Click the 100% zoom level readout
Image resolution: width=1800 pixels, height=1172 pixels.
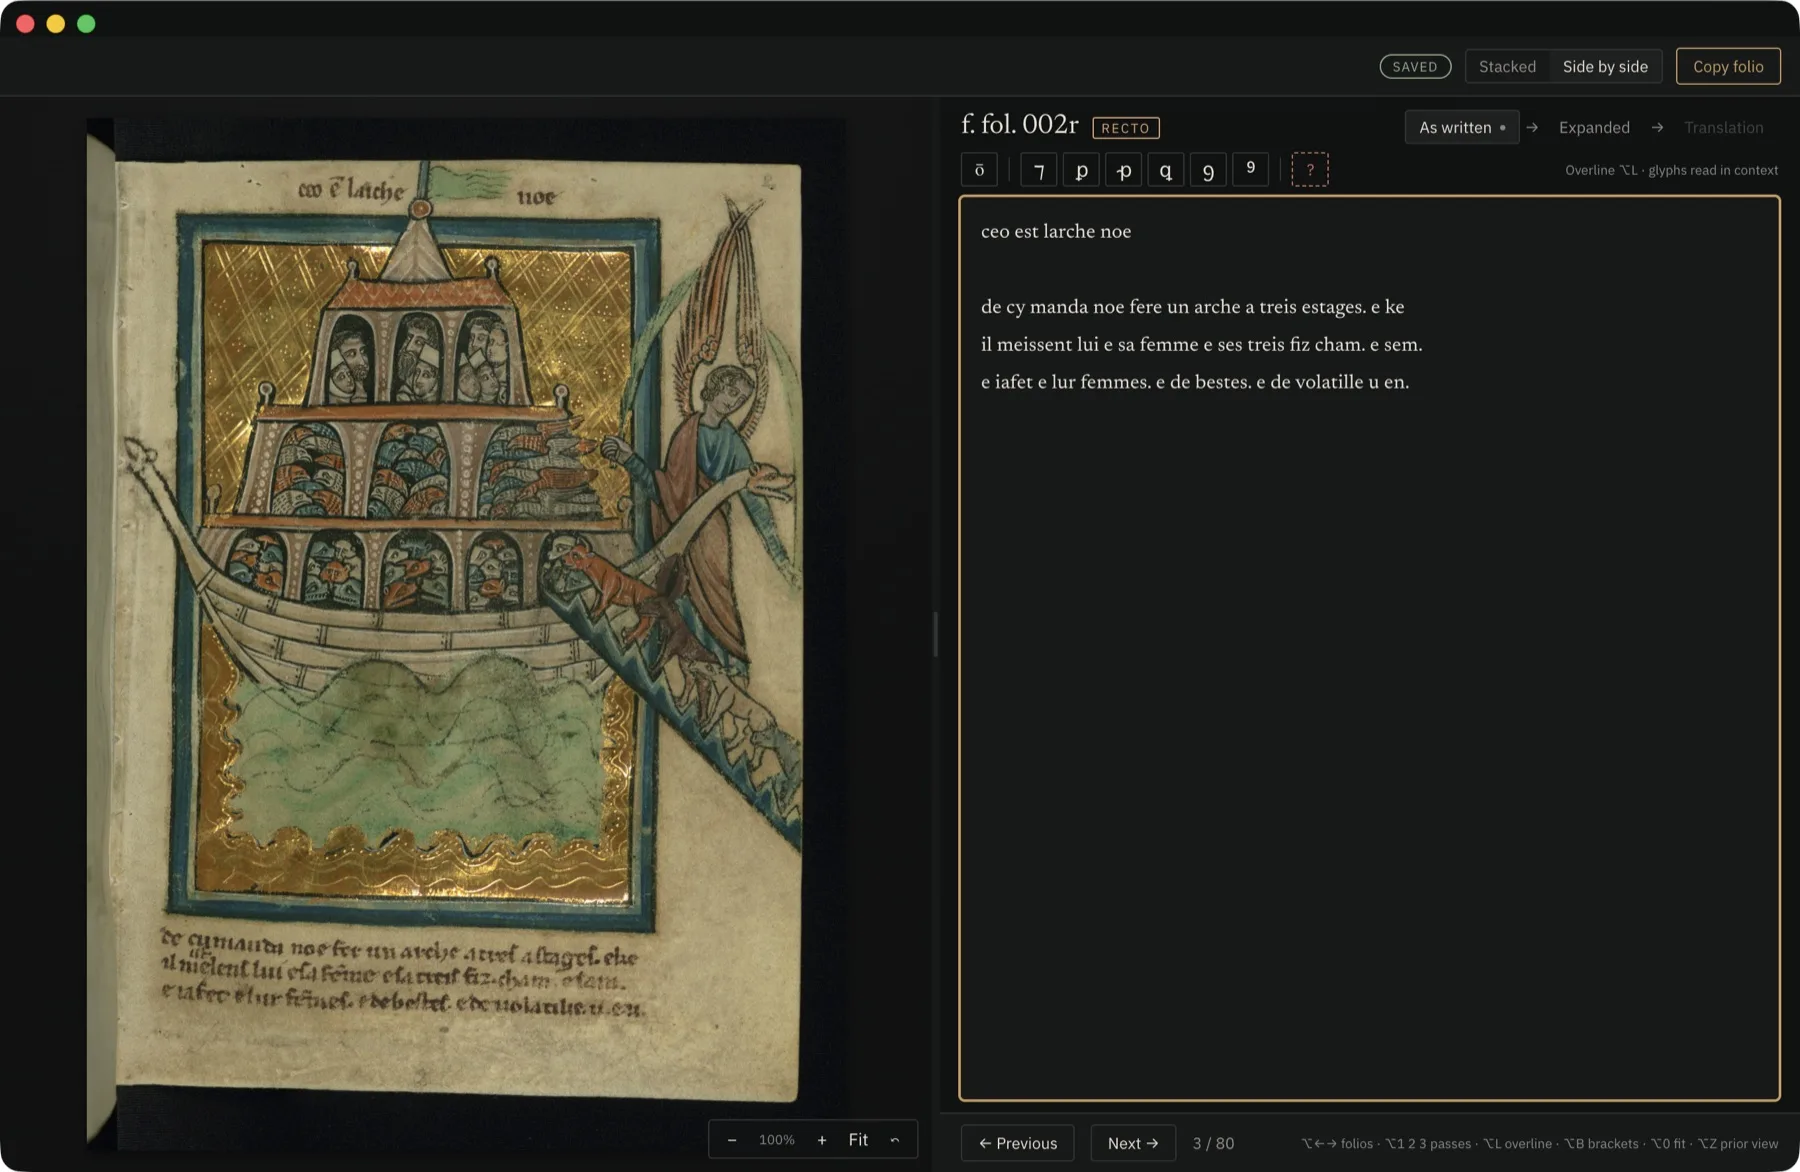(x=777, y=1140)
